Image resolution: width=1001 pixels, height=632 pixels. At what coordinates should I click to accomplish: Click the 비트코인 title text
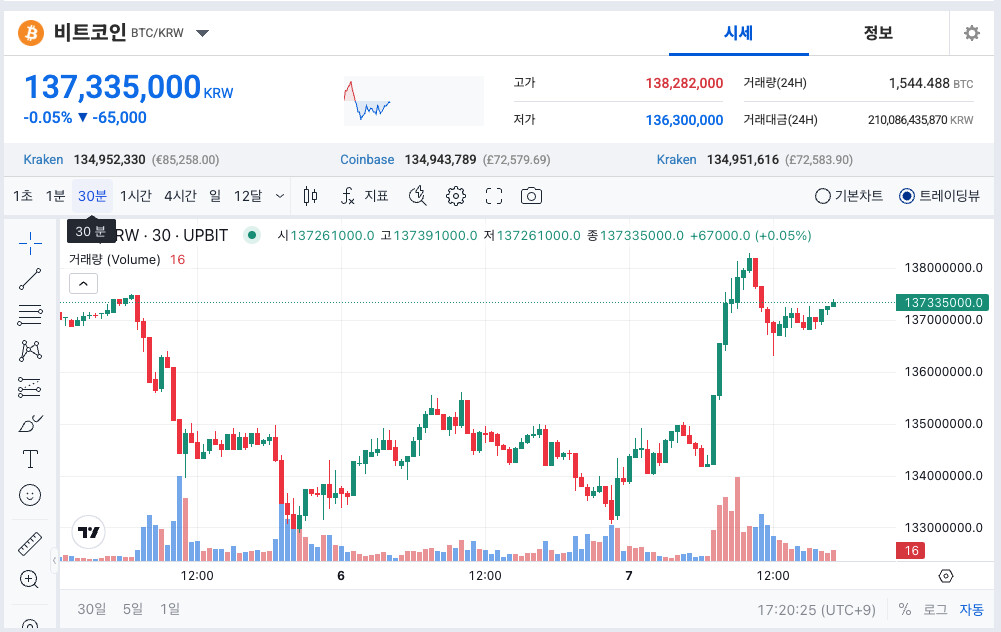(90, 32)
